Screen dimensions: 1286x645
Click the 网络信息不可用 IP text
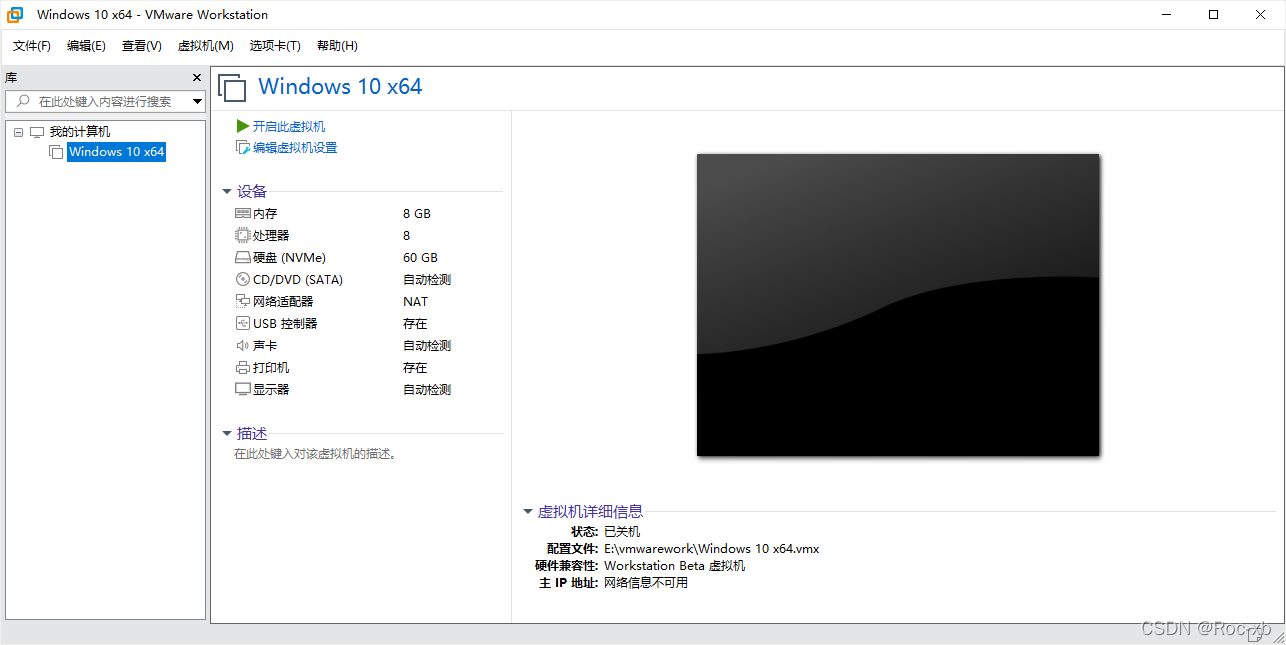coord(646,583)
